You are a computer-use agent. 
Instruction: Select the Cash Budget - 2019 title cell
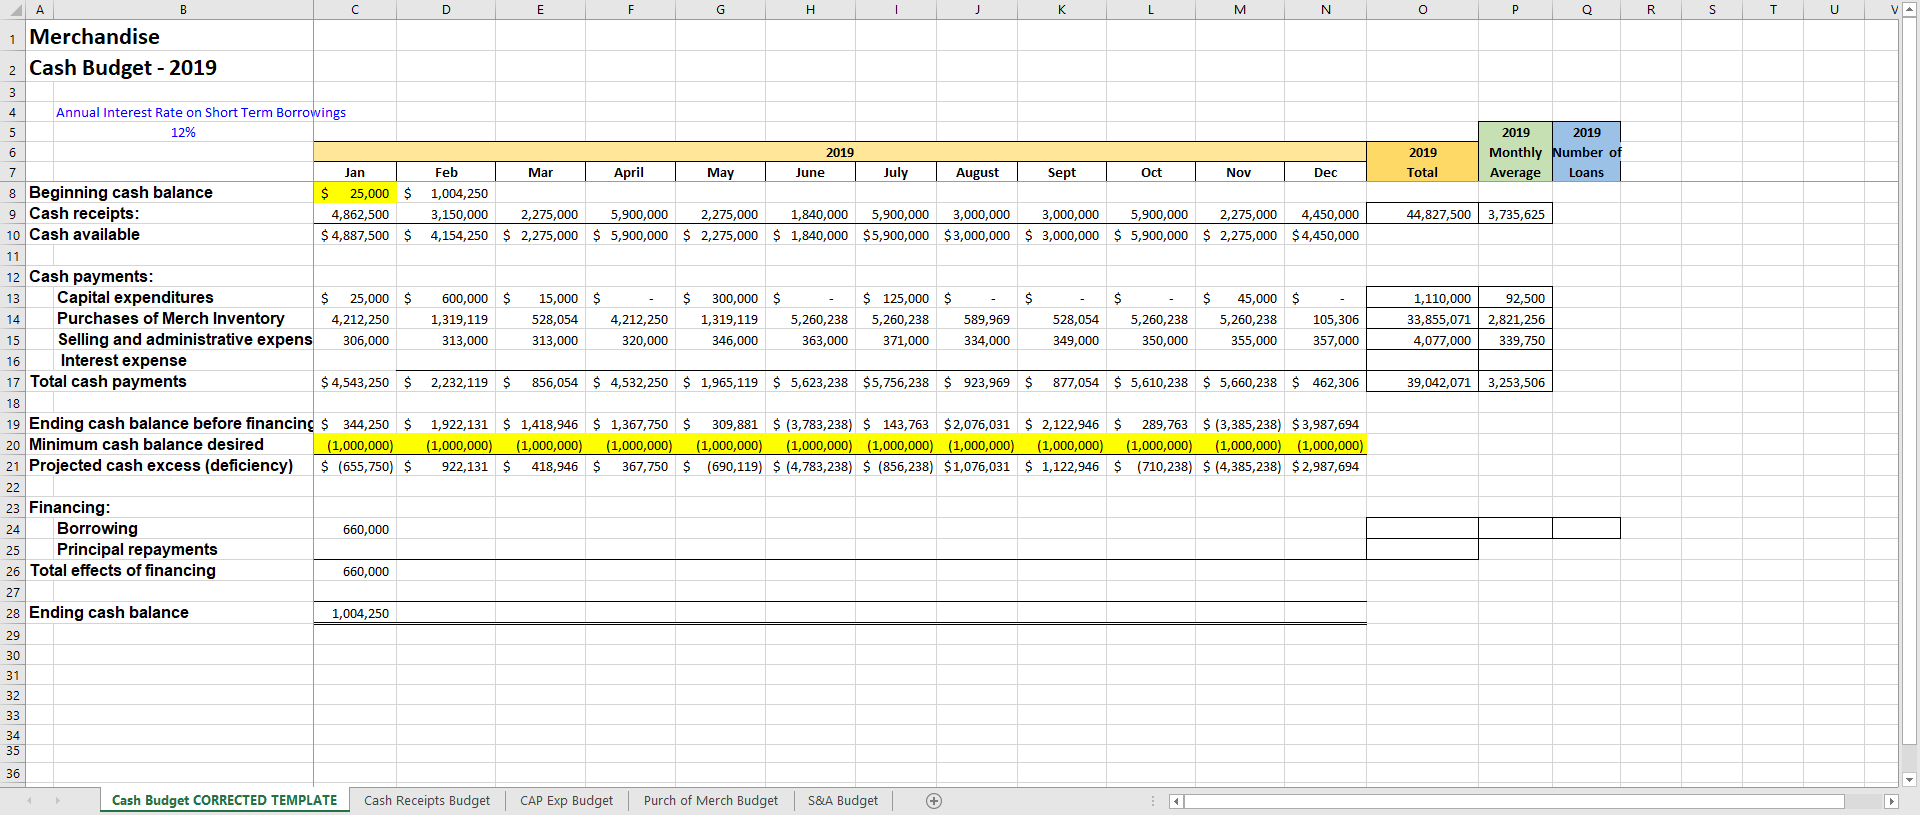click(x=123, y=68)
